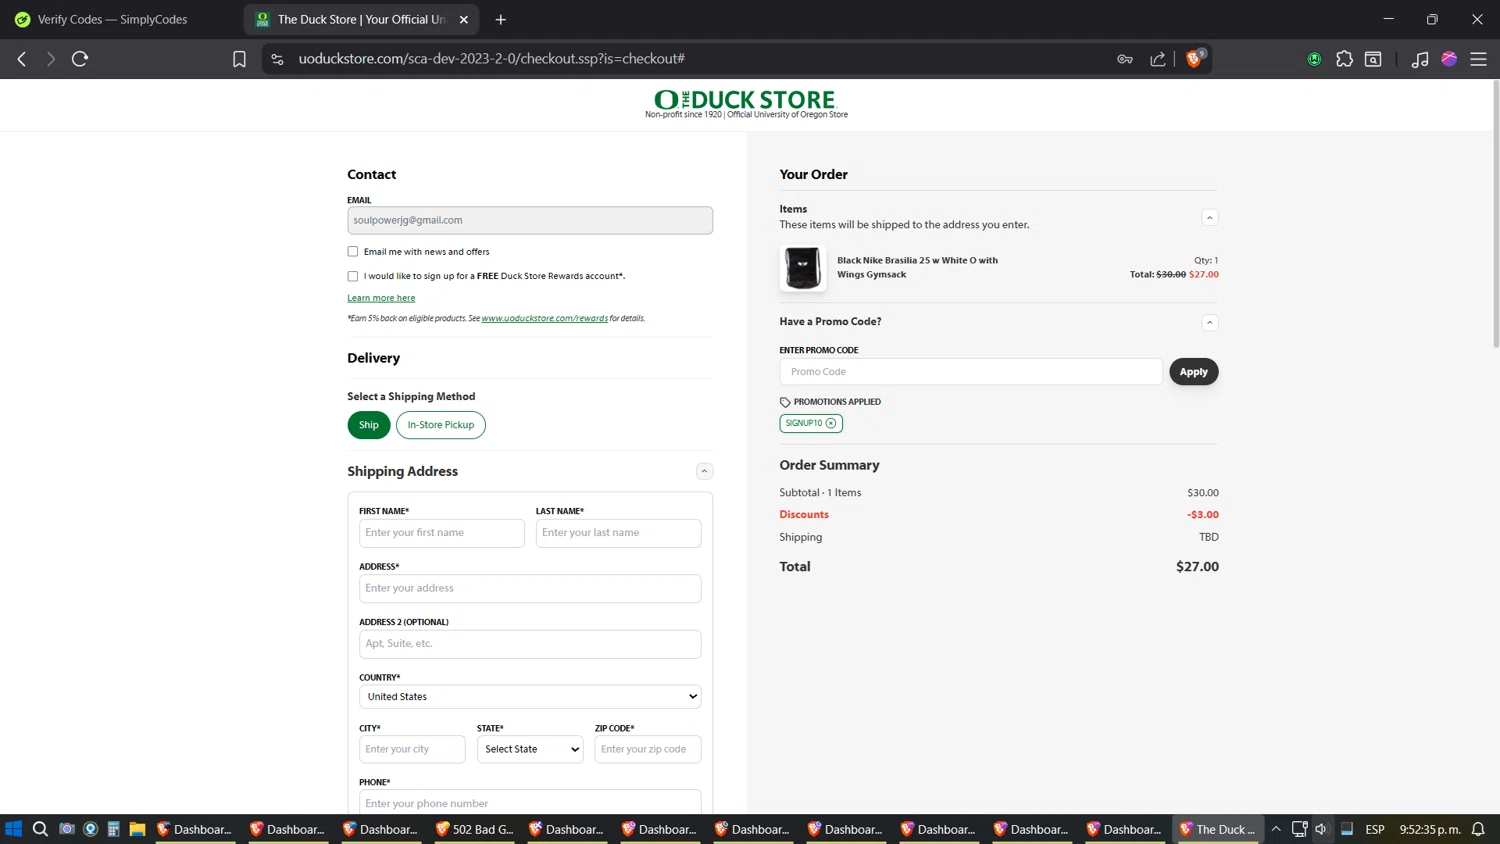Enable Email me with news and offers
1500x844 pixels.
click(x=352, y=252)
